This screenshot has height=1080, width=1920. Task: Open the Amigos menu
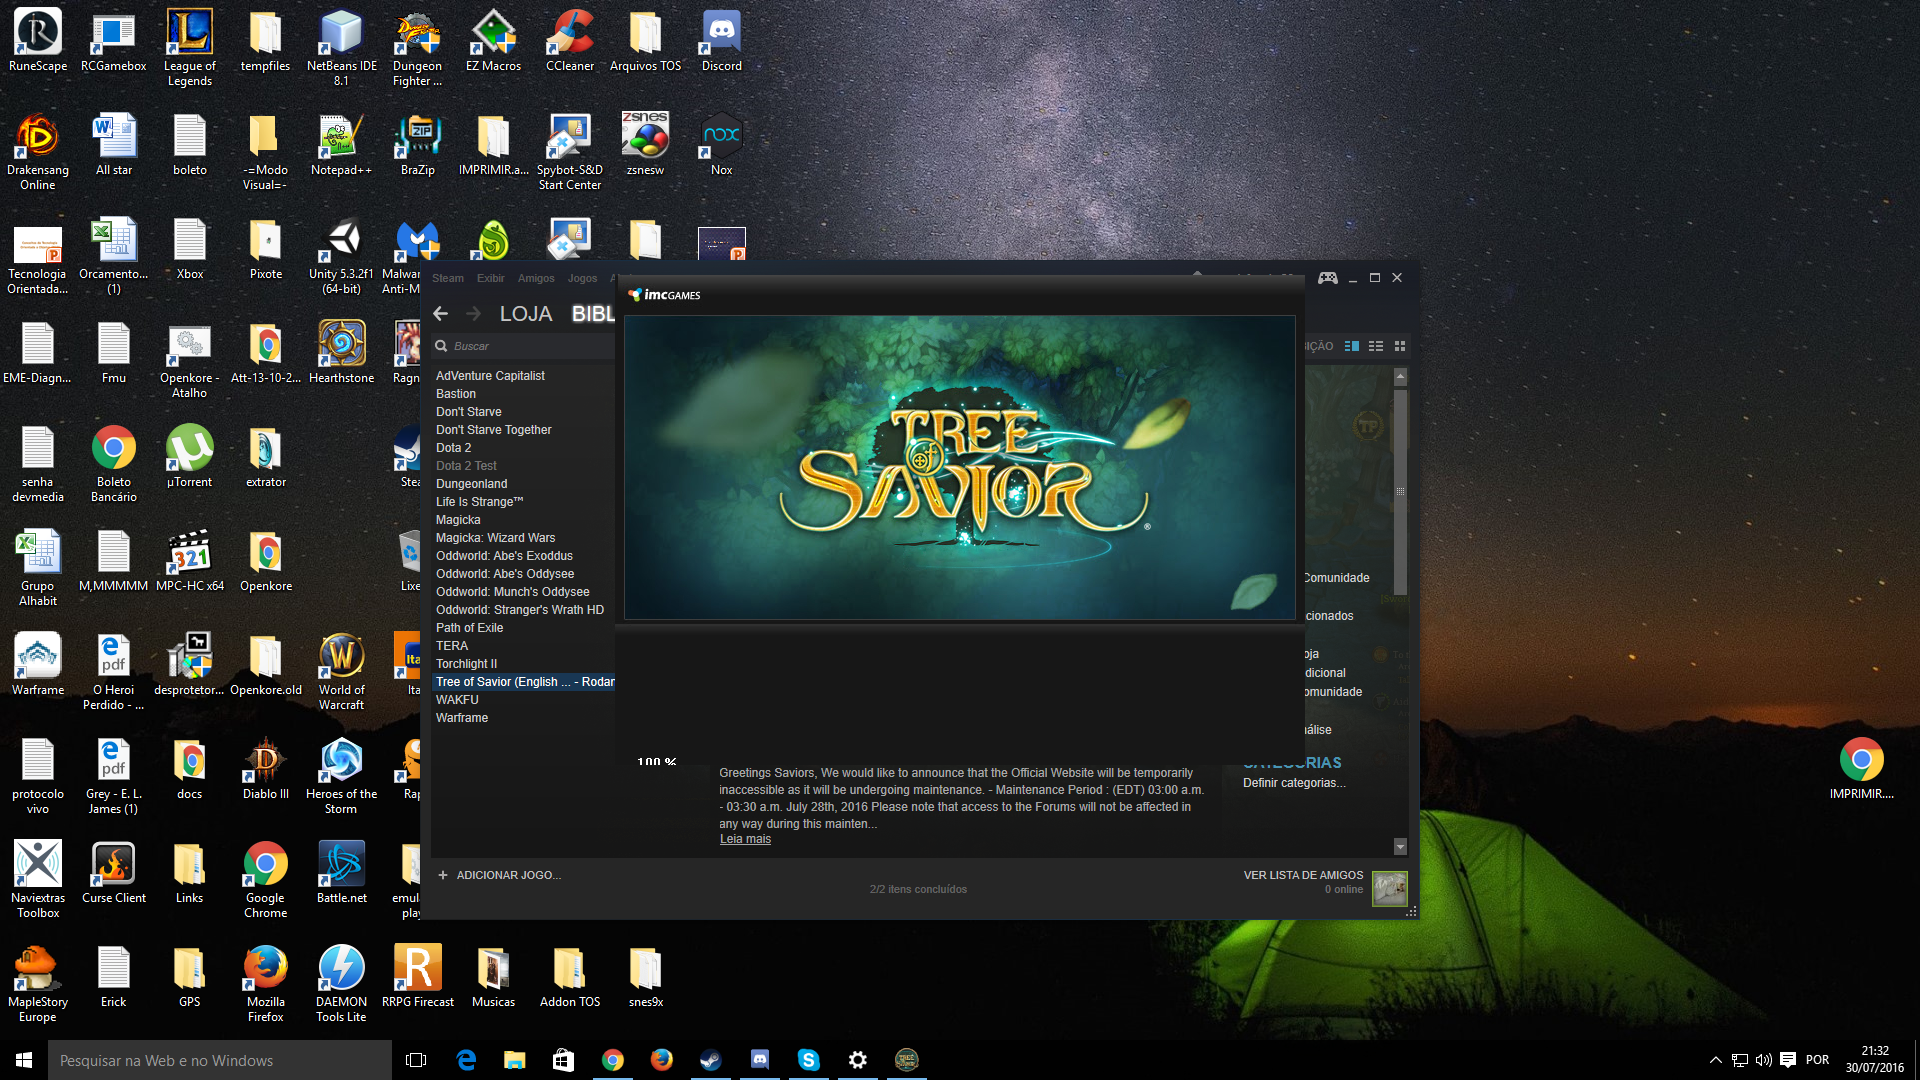[x=536, y=279]
